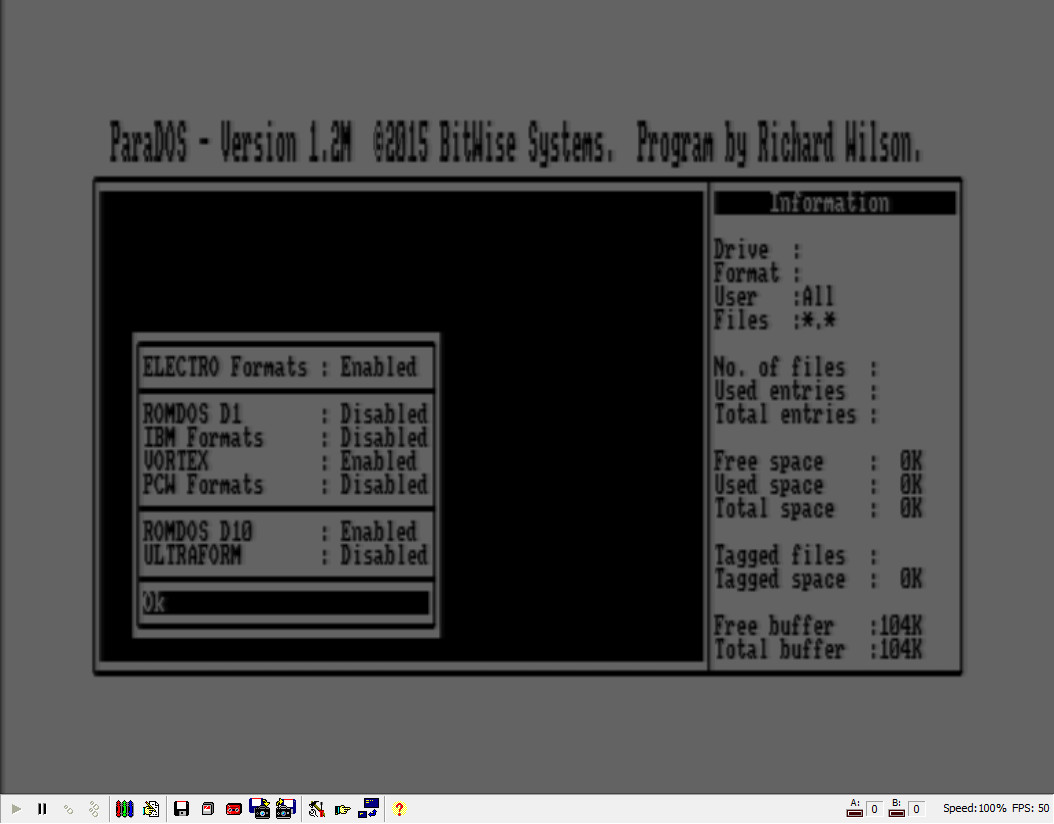Click the multi-step debug icon beside pause

[x=93, y=809]
